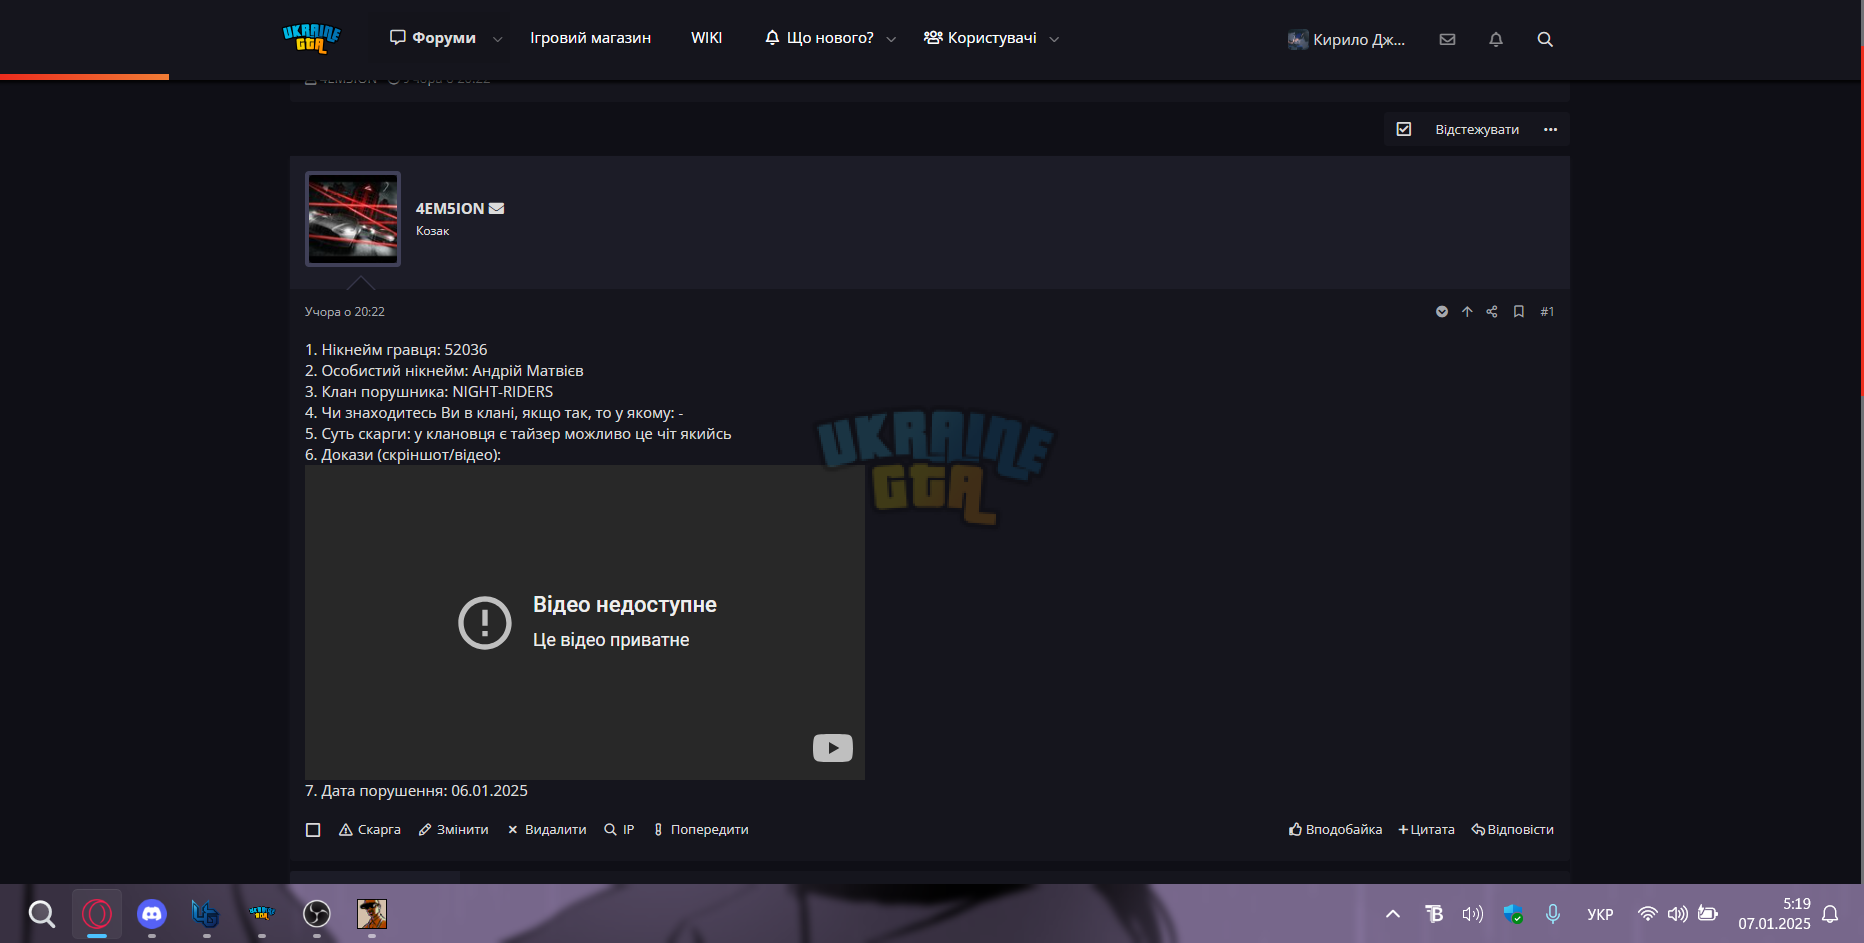
Task: Open the forum search magnifier
Action: pyautogui.click(x=1545, y=39)
